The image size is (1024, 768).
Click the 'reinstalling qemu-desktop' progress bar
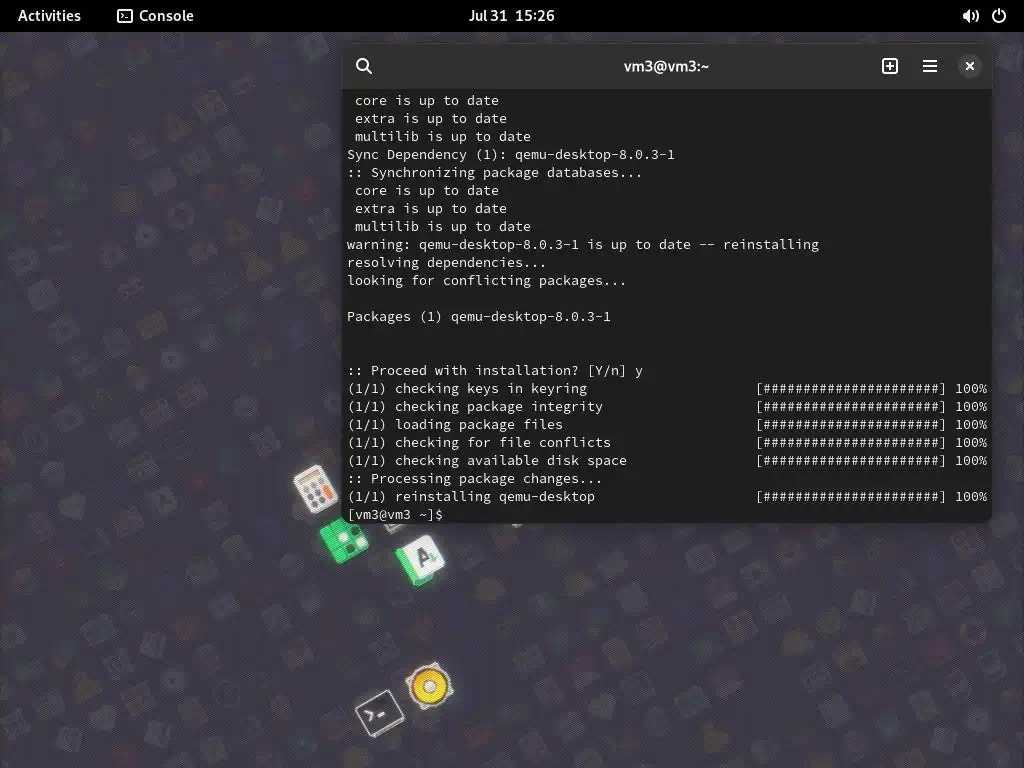click(850, 496)
